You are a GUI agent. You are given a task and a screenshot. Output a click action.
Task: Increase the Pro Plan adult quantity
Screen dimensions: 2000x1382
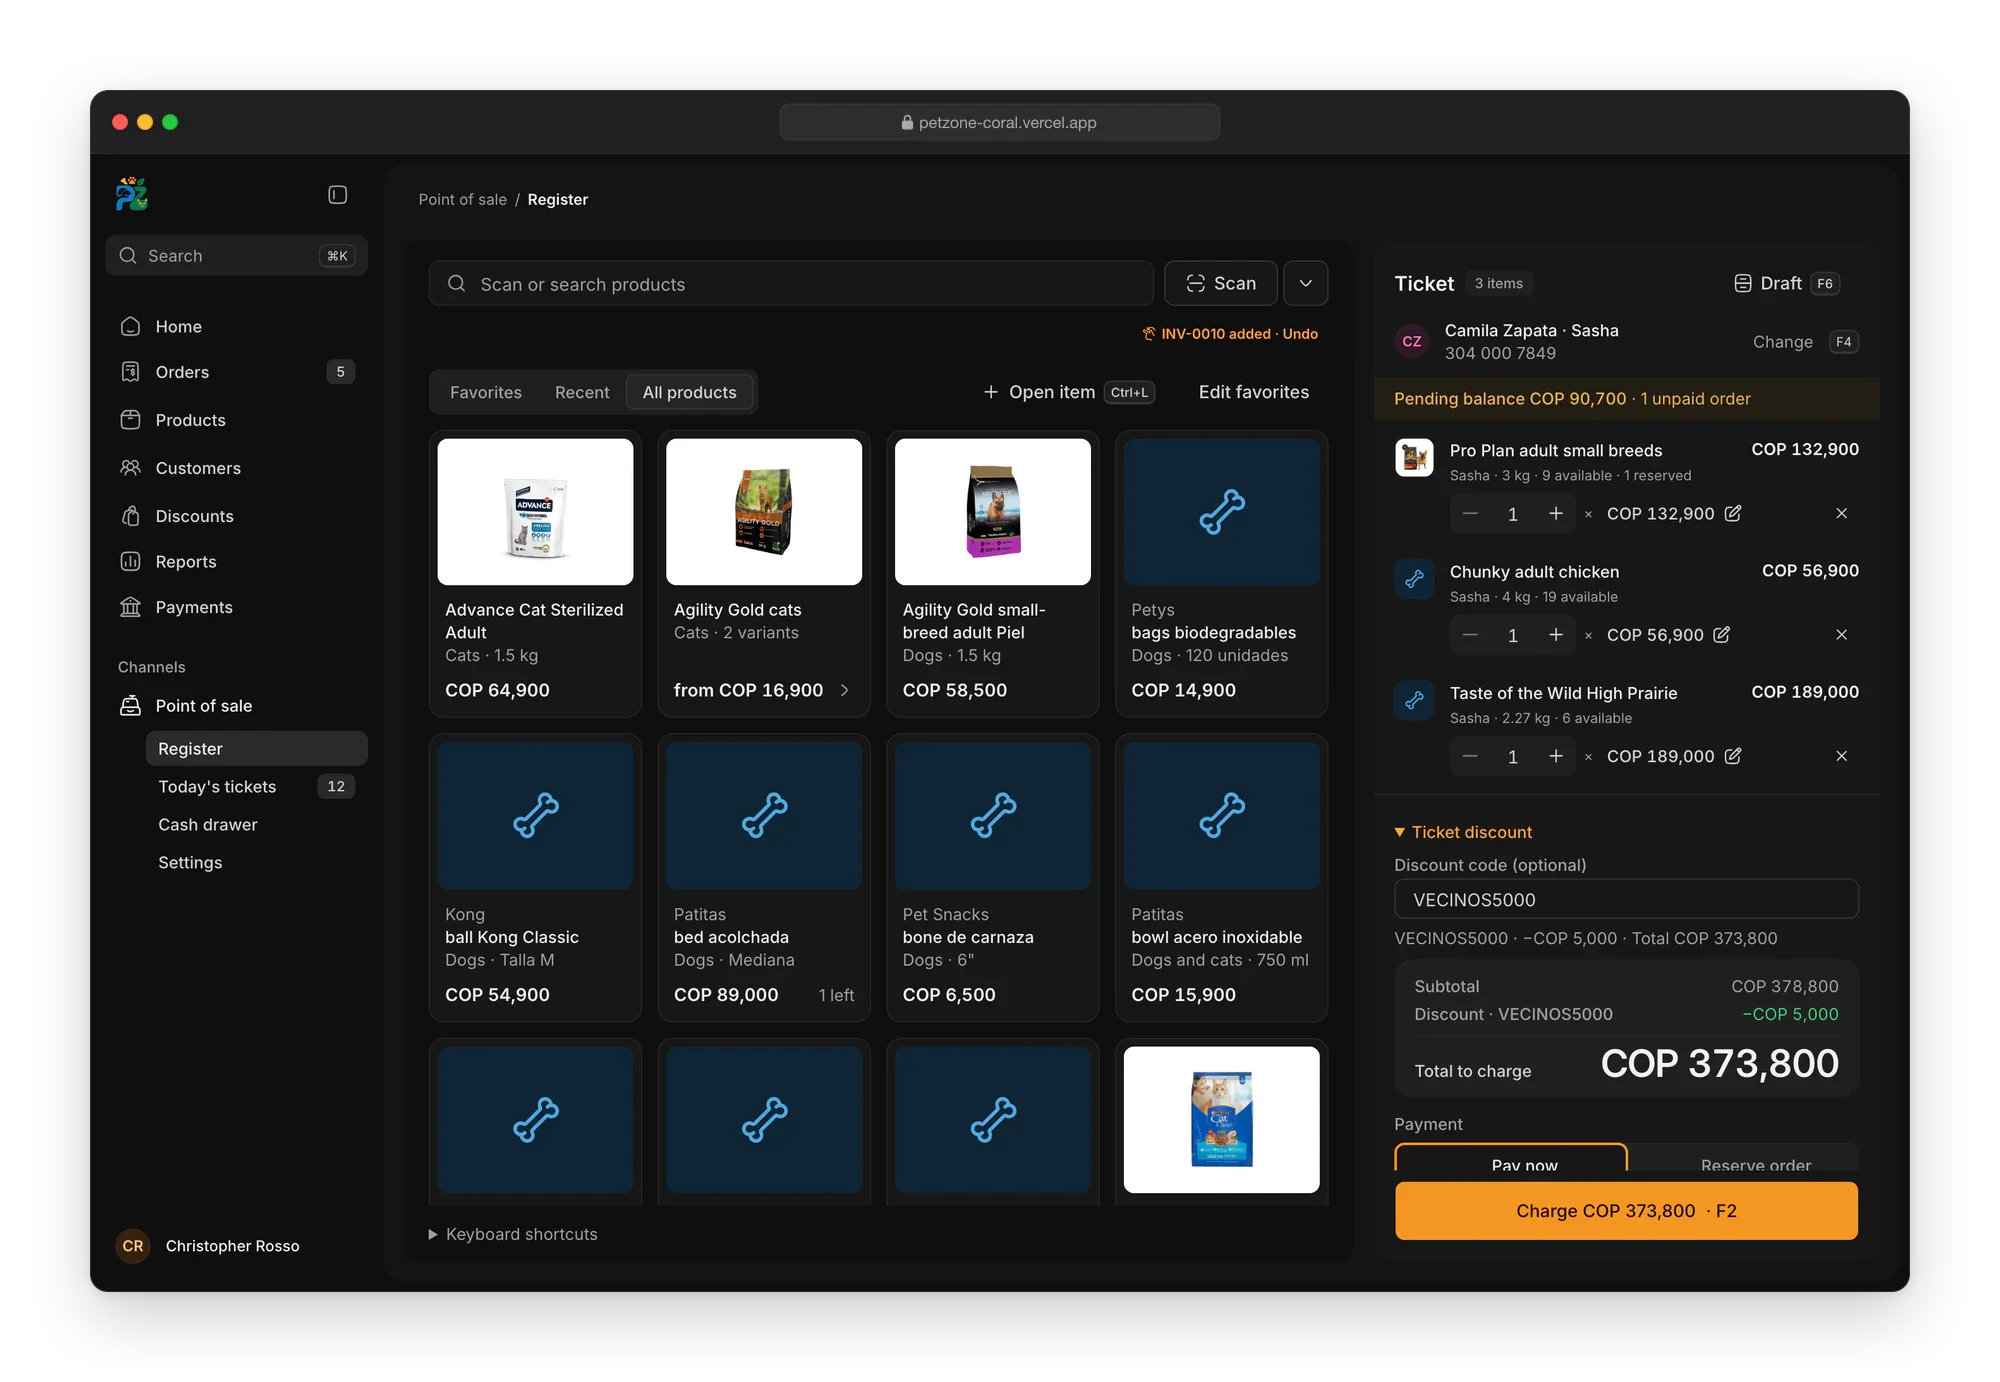tap(1555, 513)
